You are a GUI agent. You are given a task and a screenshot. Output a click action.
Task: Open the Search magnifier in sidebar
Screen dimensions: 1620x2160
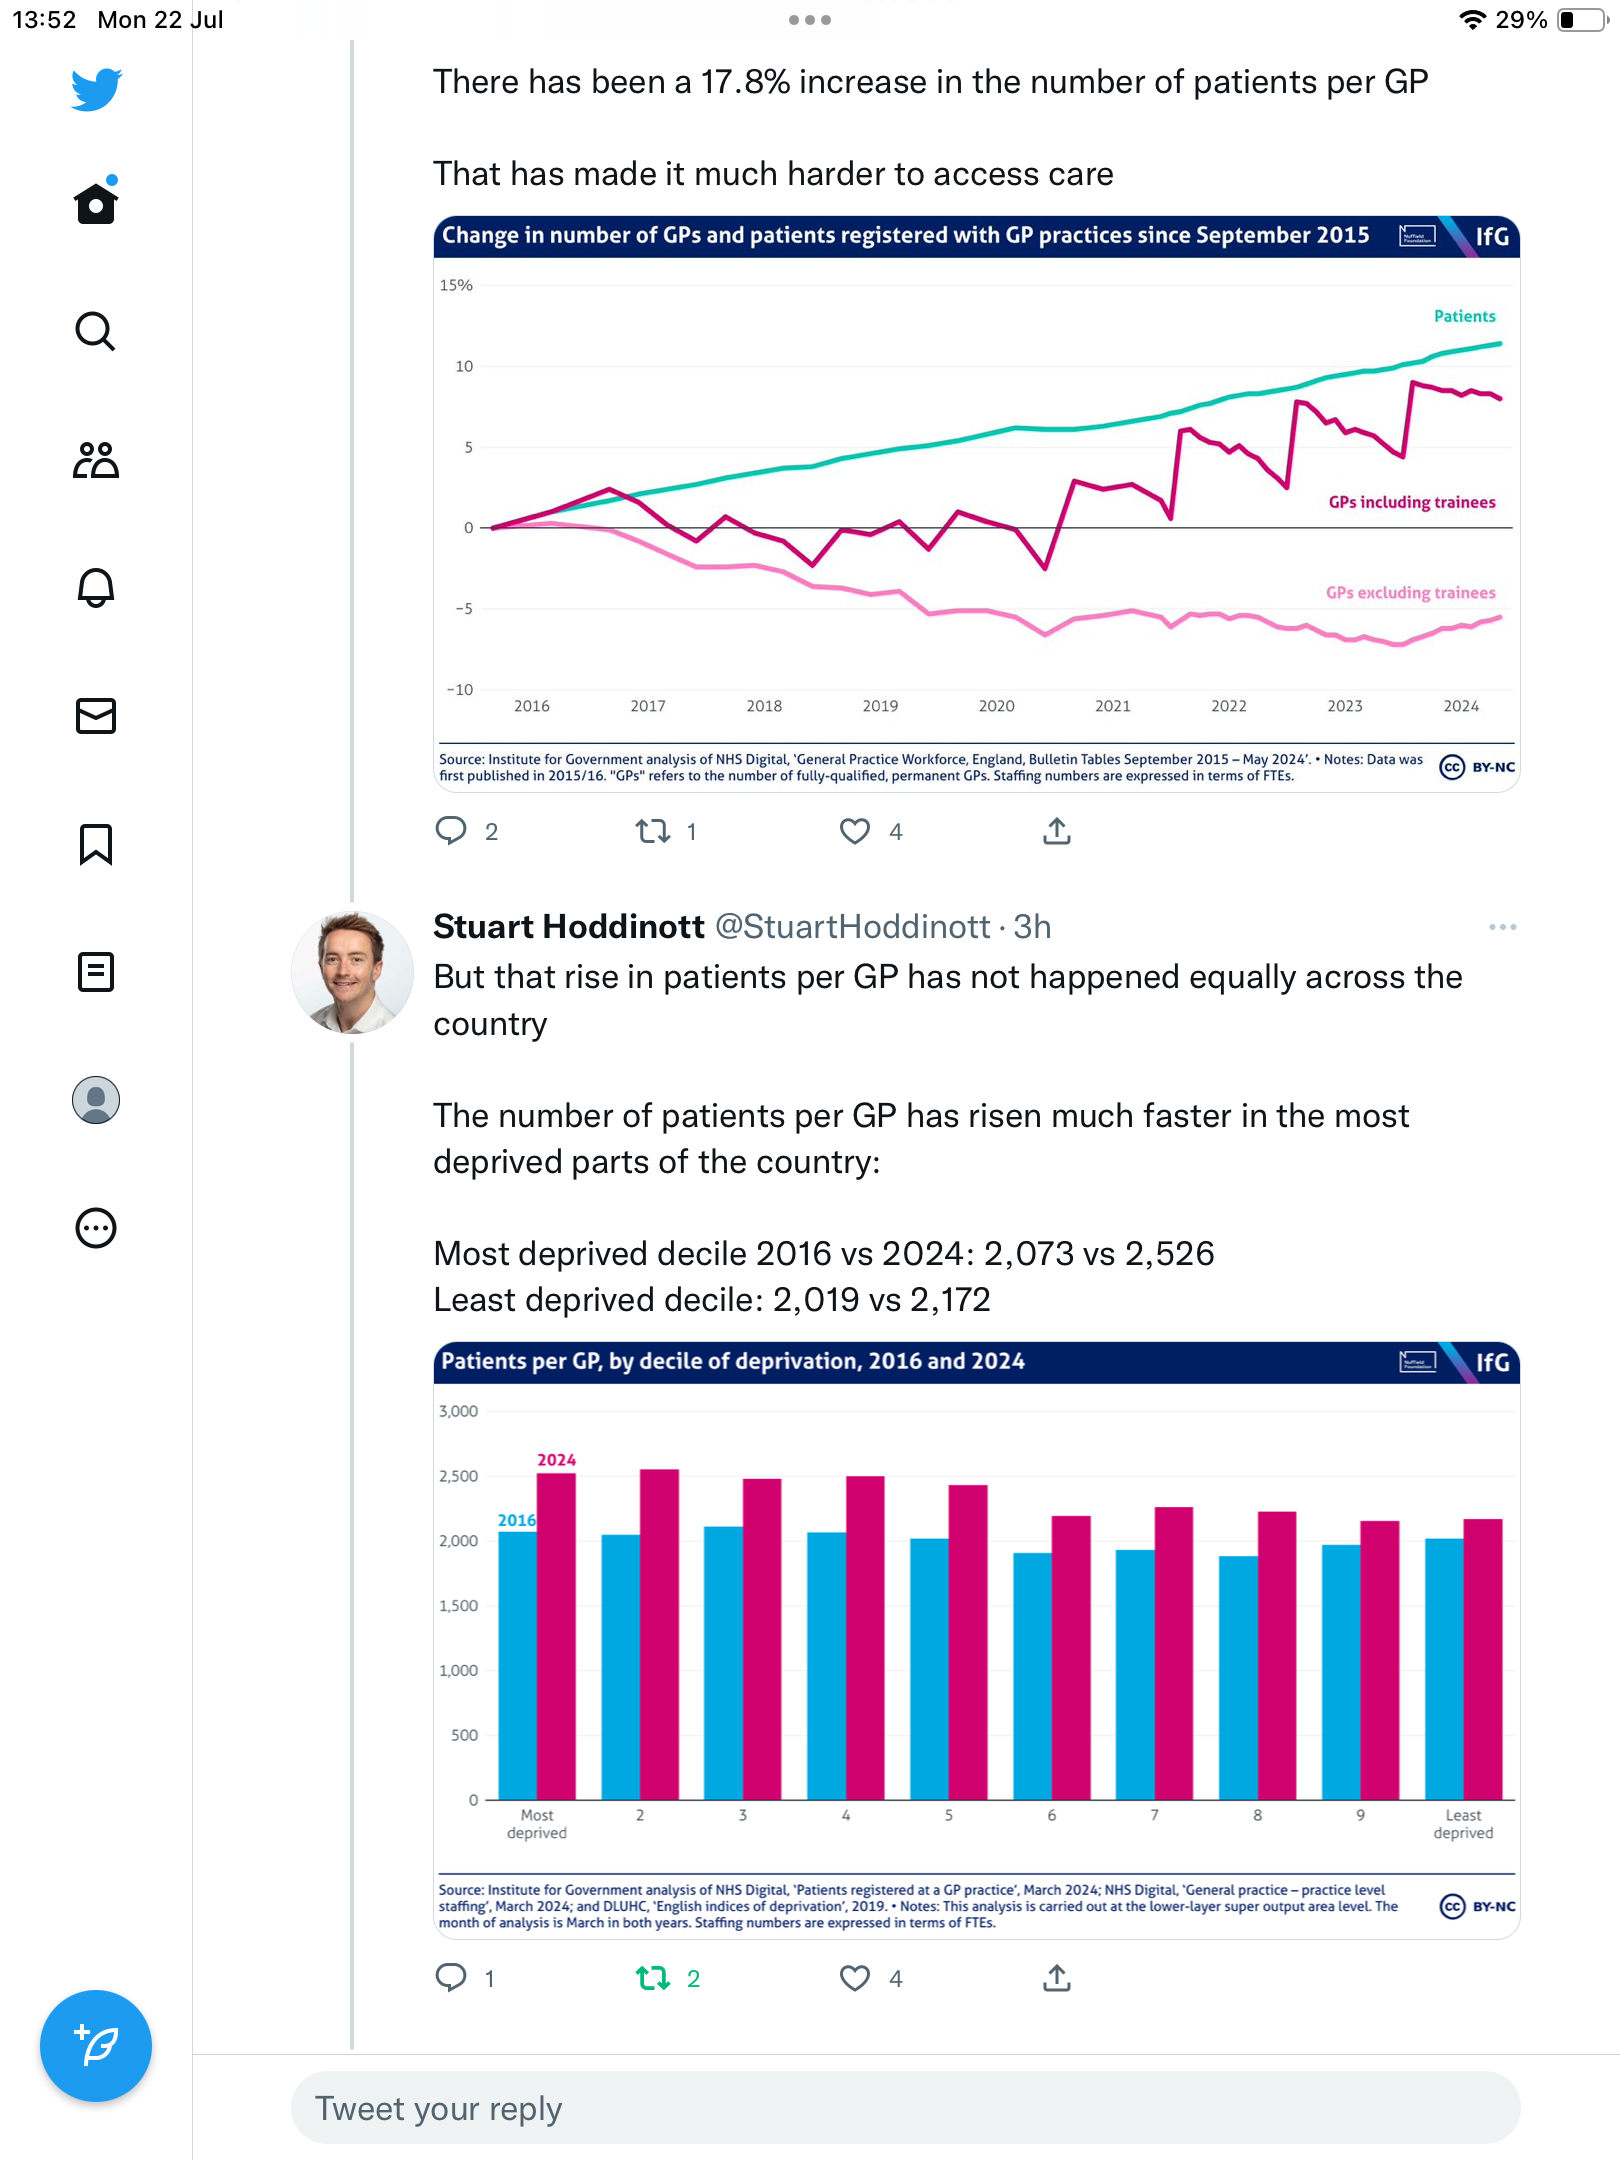pos(96,332)
